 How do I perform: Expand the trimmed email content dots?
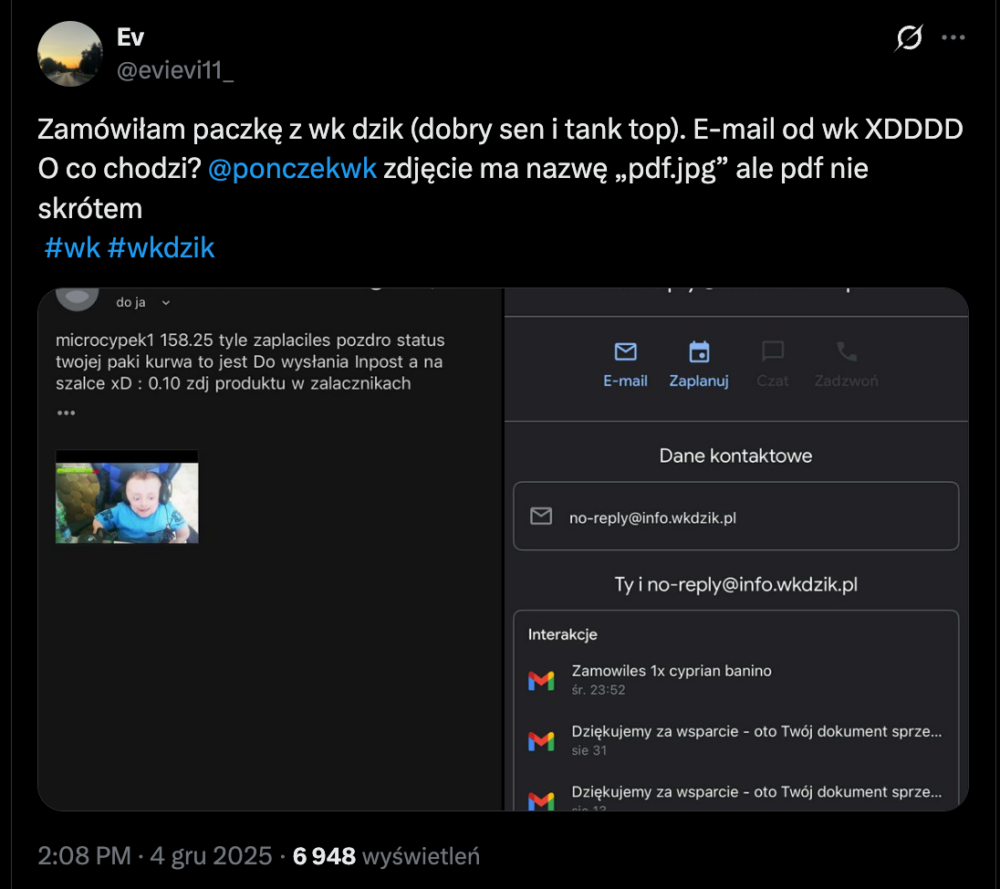tap(66, 413)
